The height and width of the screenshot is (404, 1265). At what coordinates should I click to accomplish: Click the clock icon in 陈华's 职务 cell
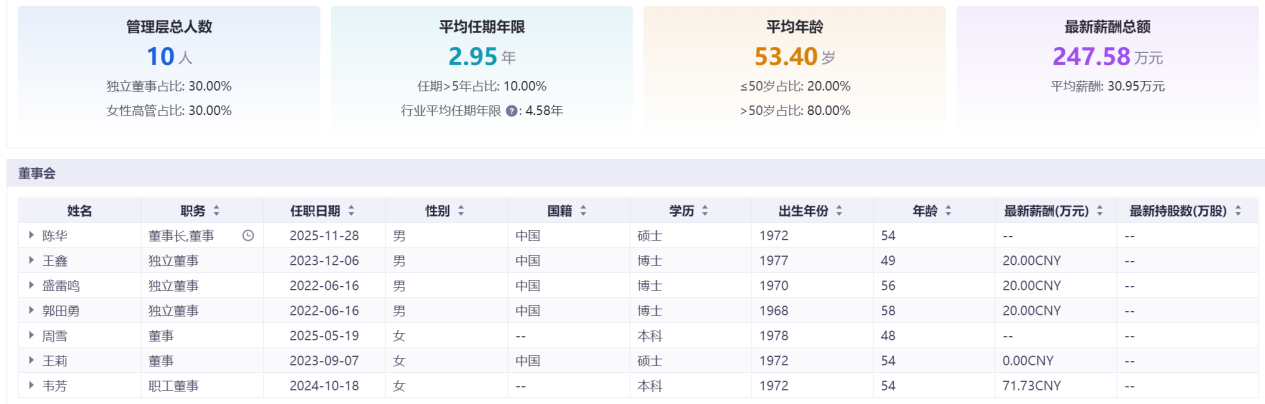click(x=248, y=236)
